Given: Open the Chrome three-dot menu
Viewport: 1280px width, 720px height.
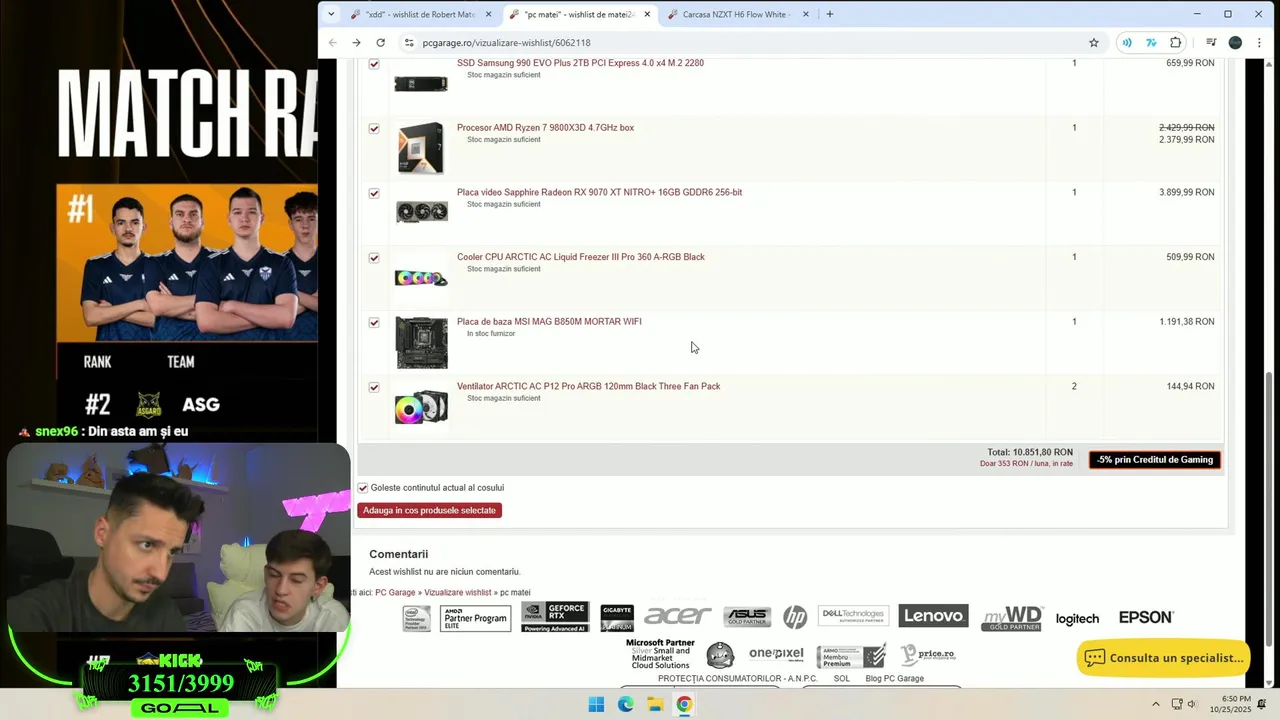Looking at the screenshot, I should (x=1259, y=43).
